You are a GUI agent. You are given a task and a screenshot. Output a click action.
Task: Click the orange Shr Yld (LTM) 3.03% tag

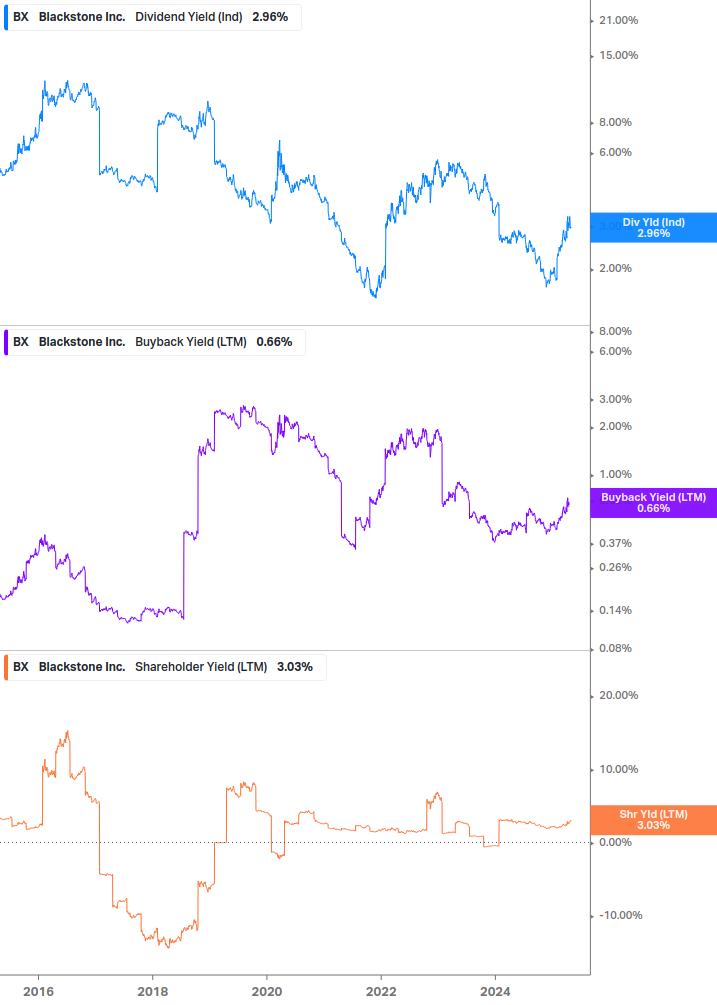653,820
